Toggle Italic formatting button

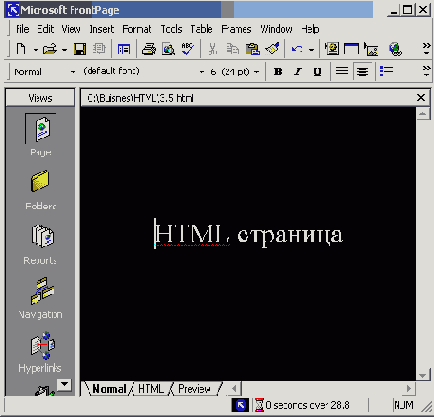tap(298, 72)
